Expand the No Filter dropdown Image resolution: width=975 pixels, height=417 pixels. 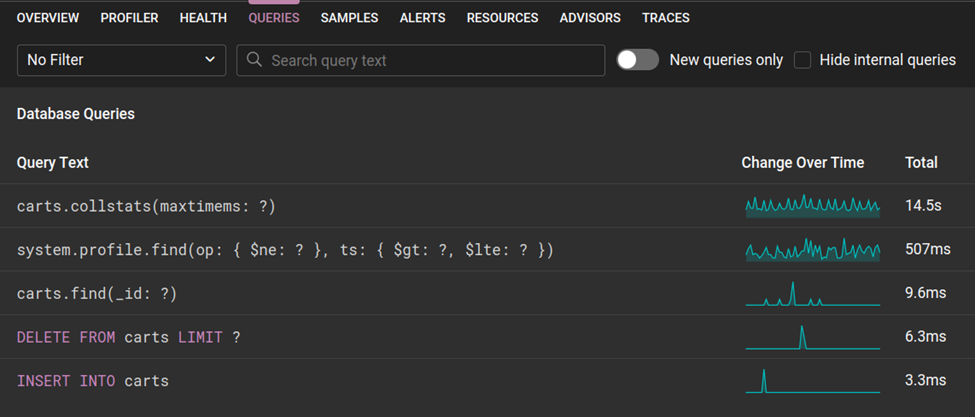[122, 60]
